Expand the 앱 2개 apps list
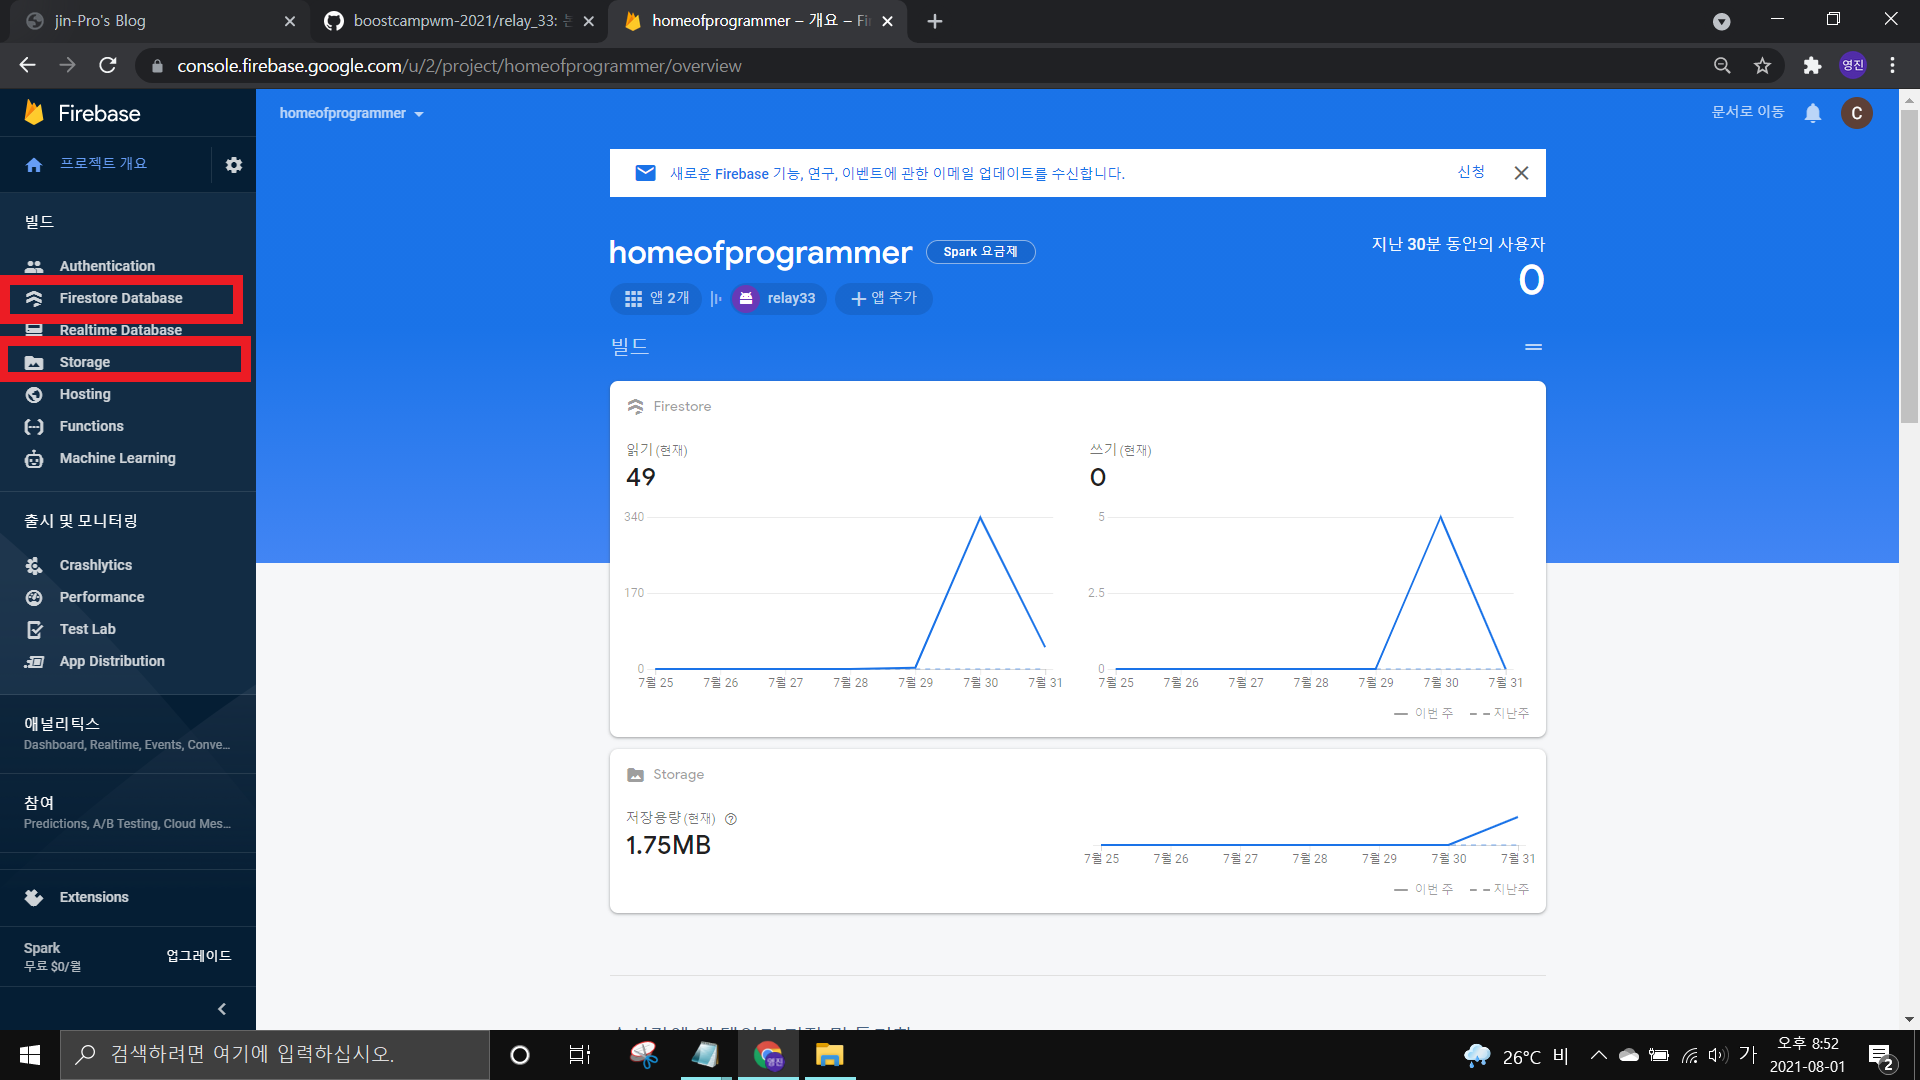The width and height of the screenshot is (1920, 1080). pyautogui.click(x=655, y=298)
